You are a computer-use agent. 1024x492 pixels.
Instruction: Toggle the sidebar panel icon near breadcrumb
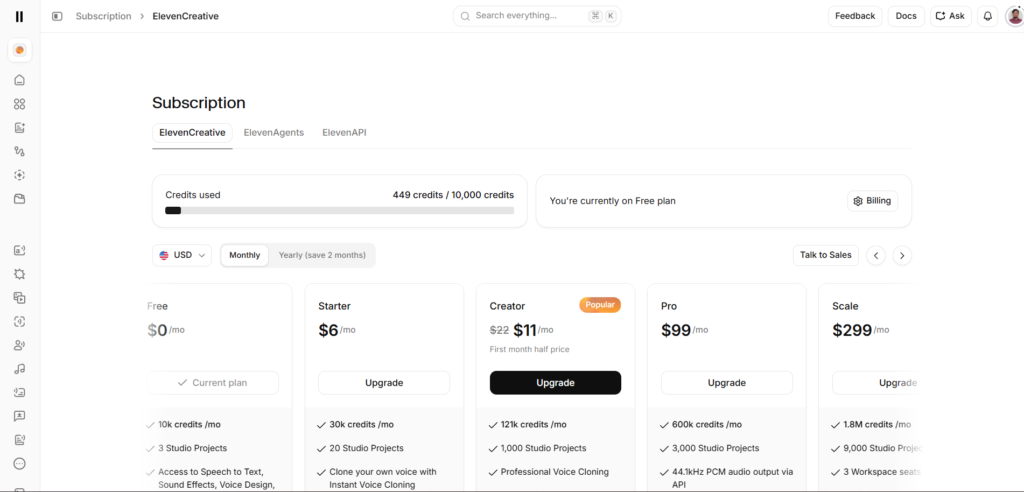pyautogui.click(x=57, y=16)
